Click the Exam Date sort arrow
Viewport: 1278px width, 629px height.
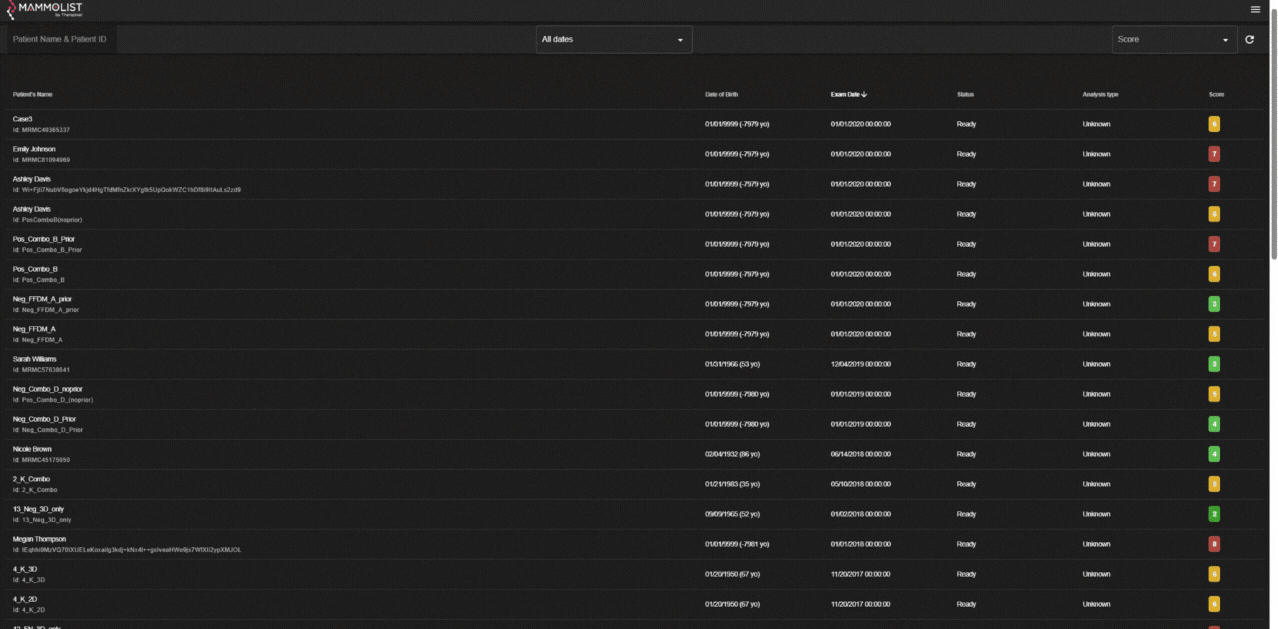[864, 95]
